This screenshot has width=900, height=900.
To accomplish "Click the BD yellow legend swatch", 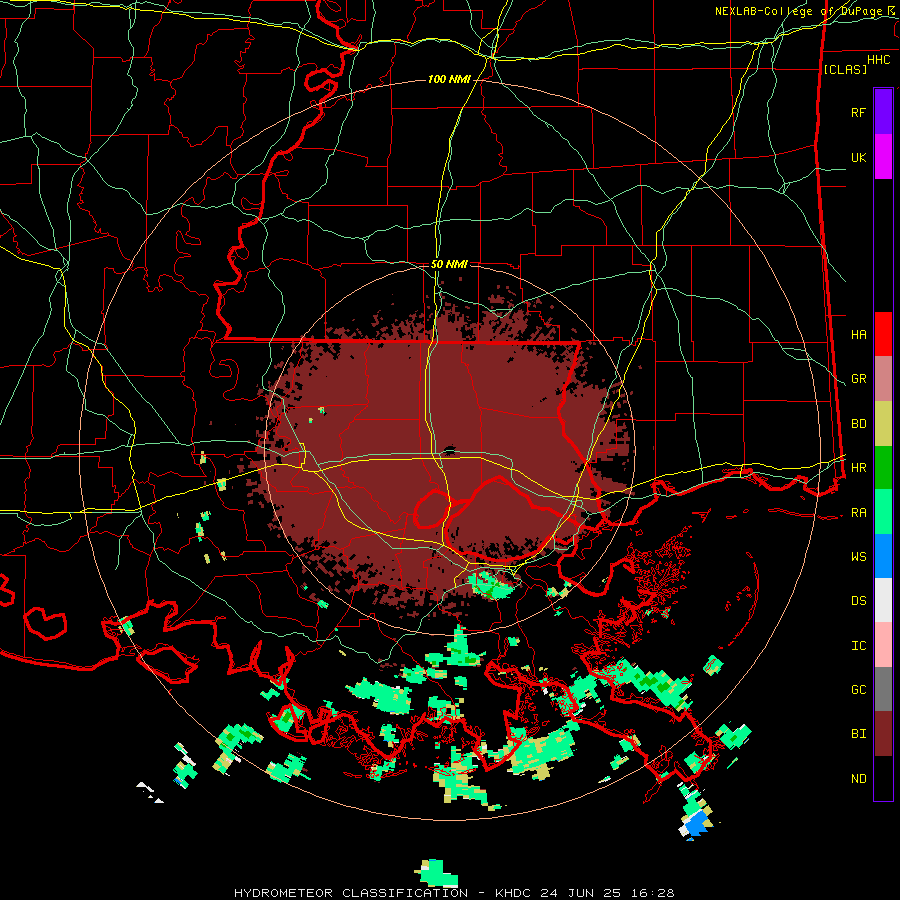I will 883,424.
